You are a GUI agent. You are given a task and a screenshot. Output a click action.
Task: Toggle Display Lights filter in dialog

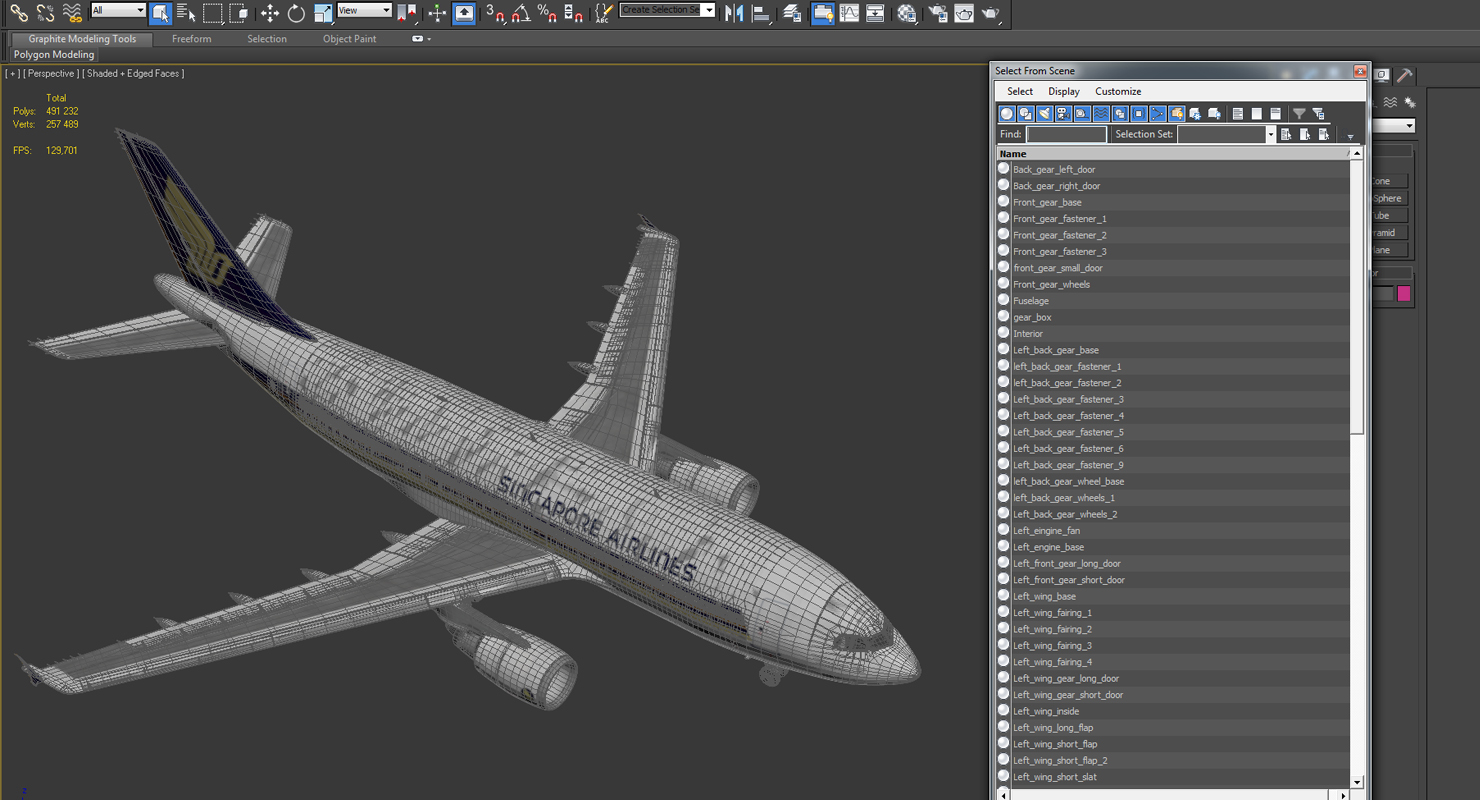pyautogui.click(x=1045, y=114)
